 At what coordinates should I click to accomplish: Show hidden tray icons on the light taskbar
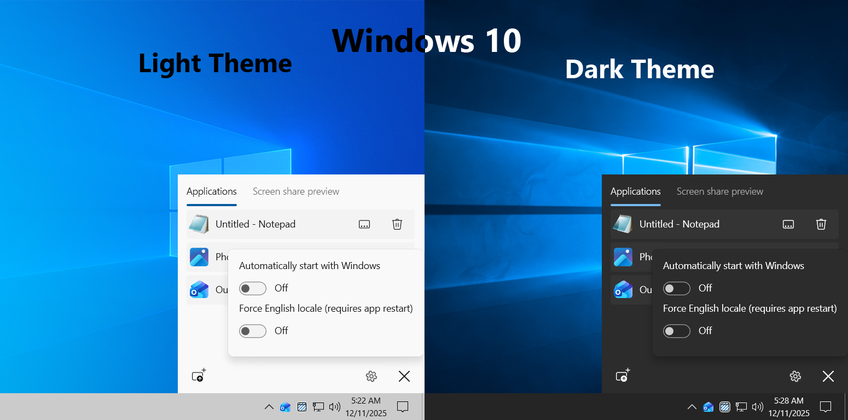[x=269, y=407]
